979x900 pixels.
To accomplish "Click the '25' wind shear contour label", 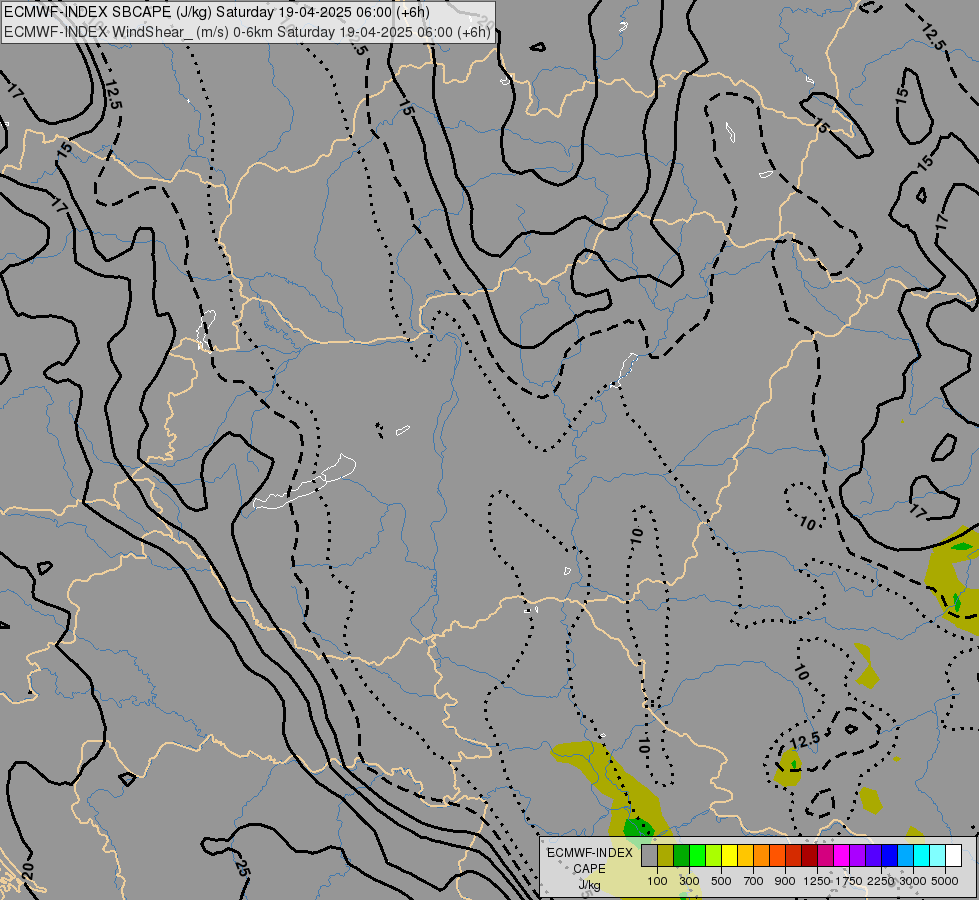I will [242, 868].
